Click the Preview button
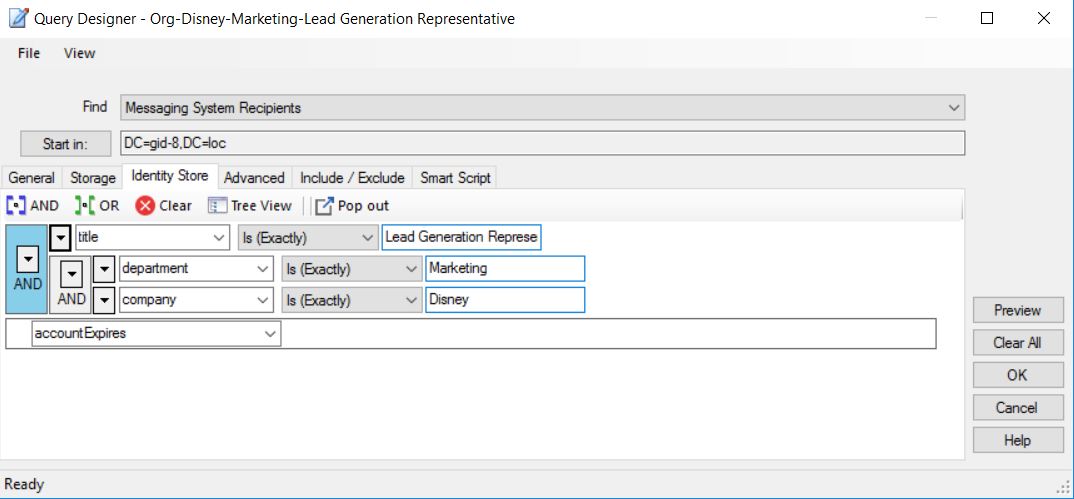1074x499 pixels. click(1017, 310)
